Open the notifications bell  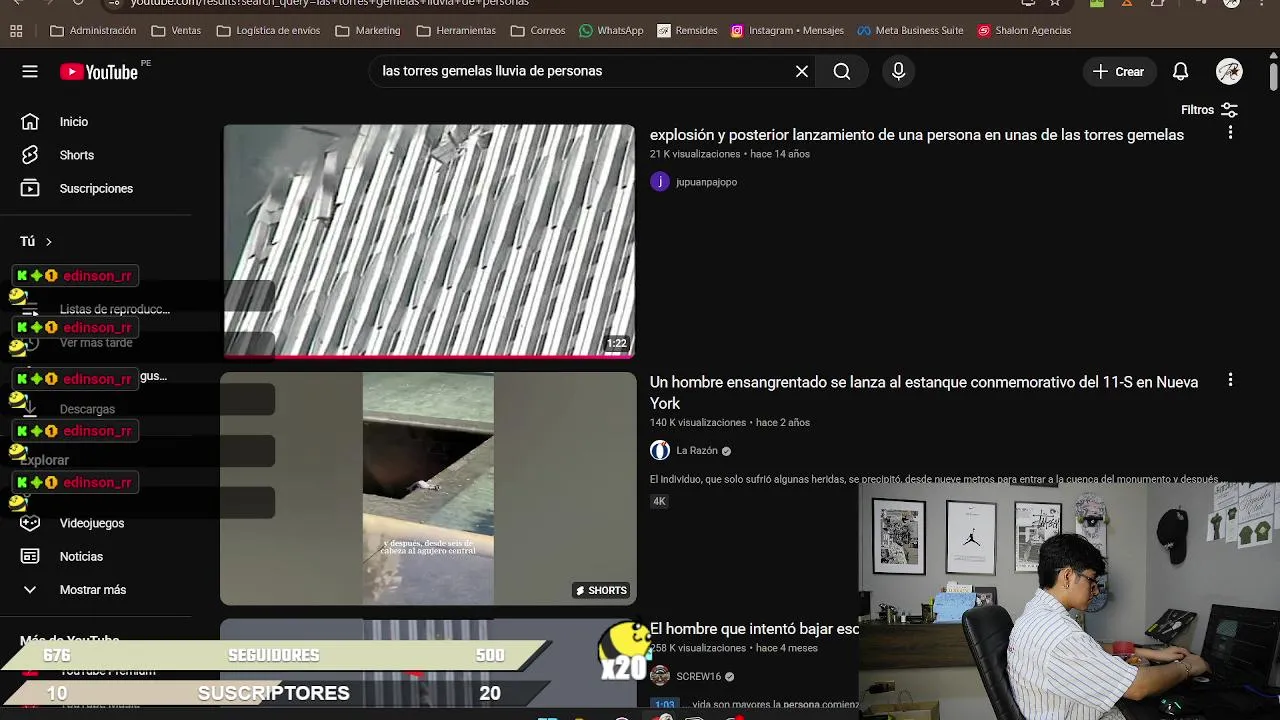[x=1181, y=71]
